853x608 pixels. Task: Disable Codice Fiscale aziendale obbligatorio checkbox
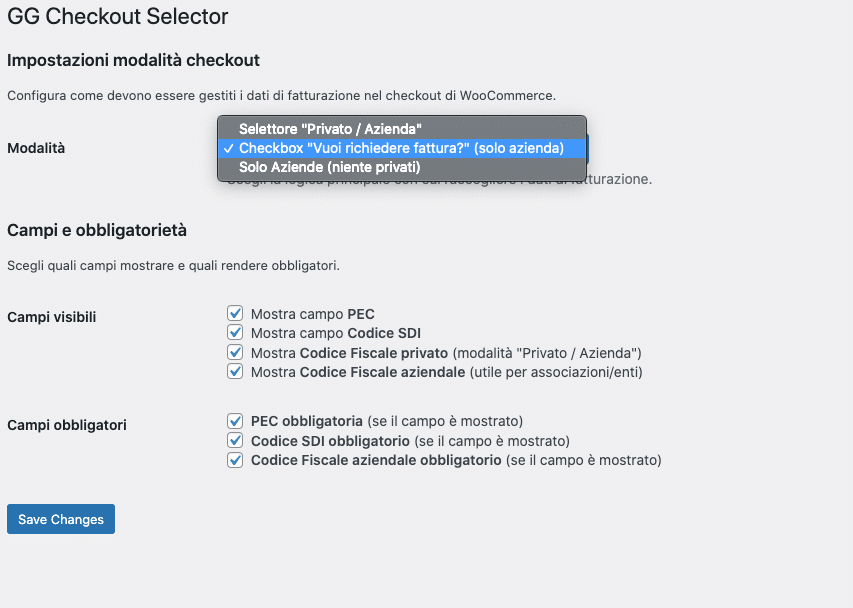pos(236,461)
